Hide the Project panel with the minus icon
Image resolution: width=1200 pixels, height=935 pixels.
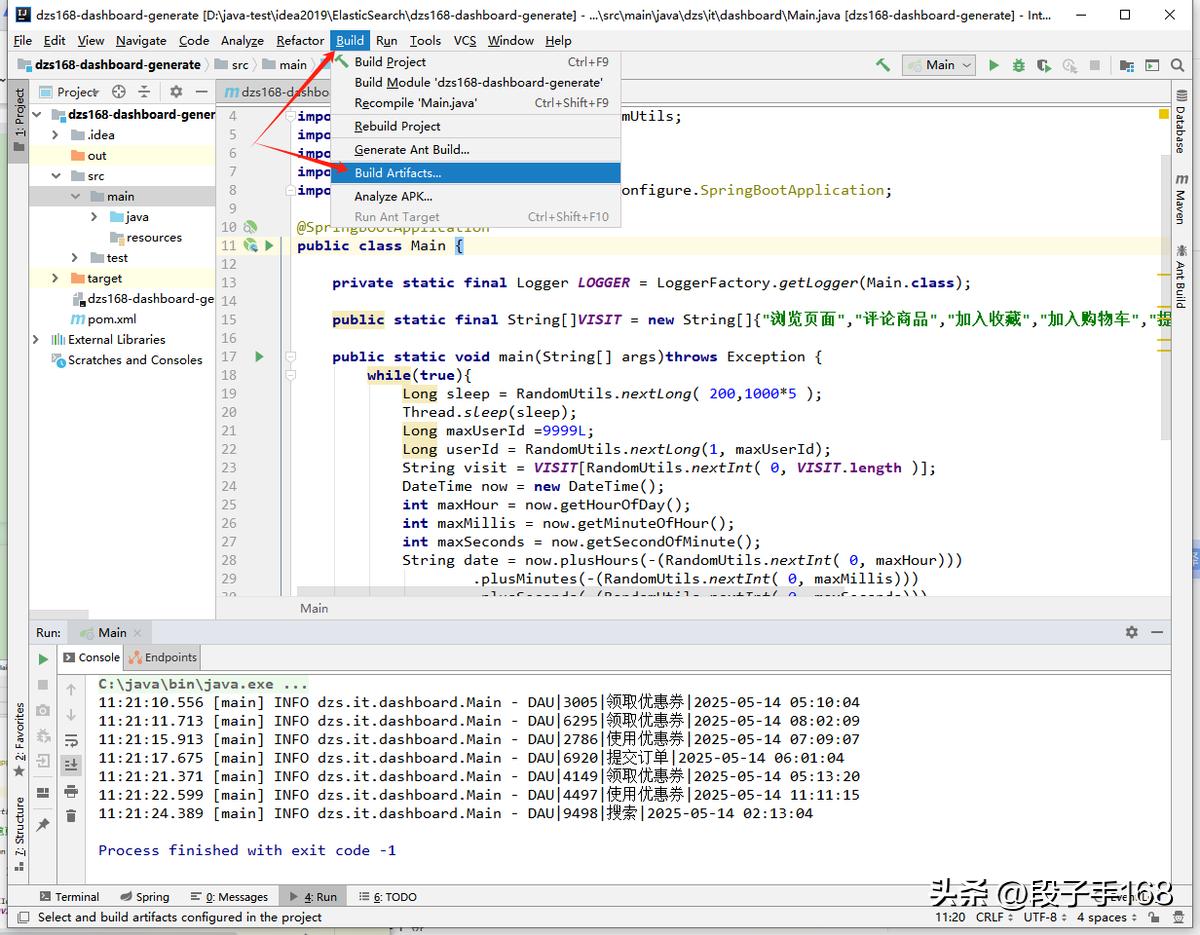[201, 91]
